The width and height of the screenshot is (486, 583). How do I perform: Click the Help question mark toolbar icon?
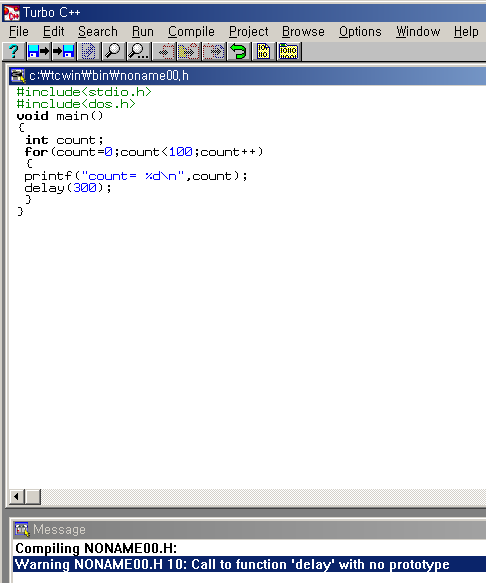click(x=14, y=51)
